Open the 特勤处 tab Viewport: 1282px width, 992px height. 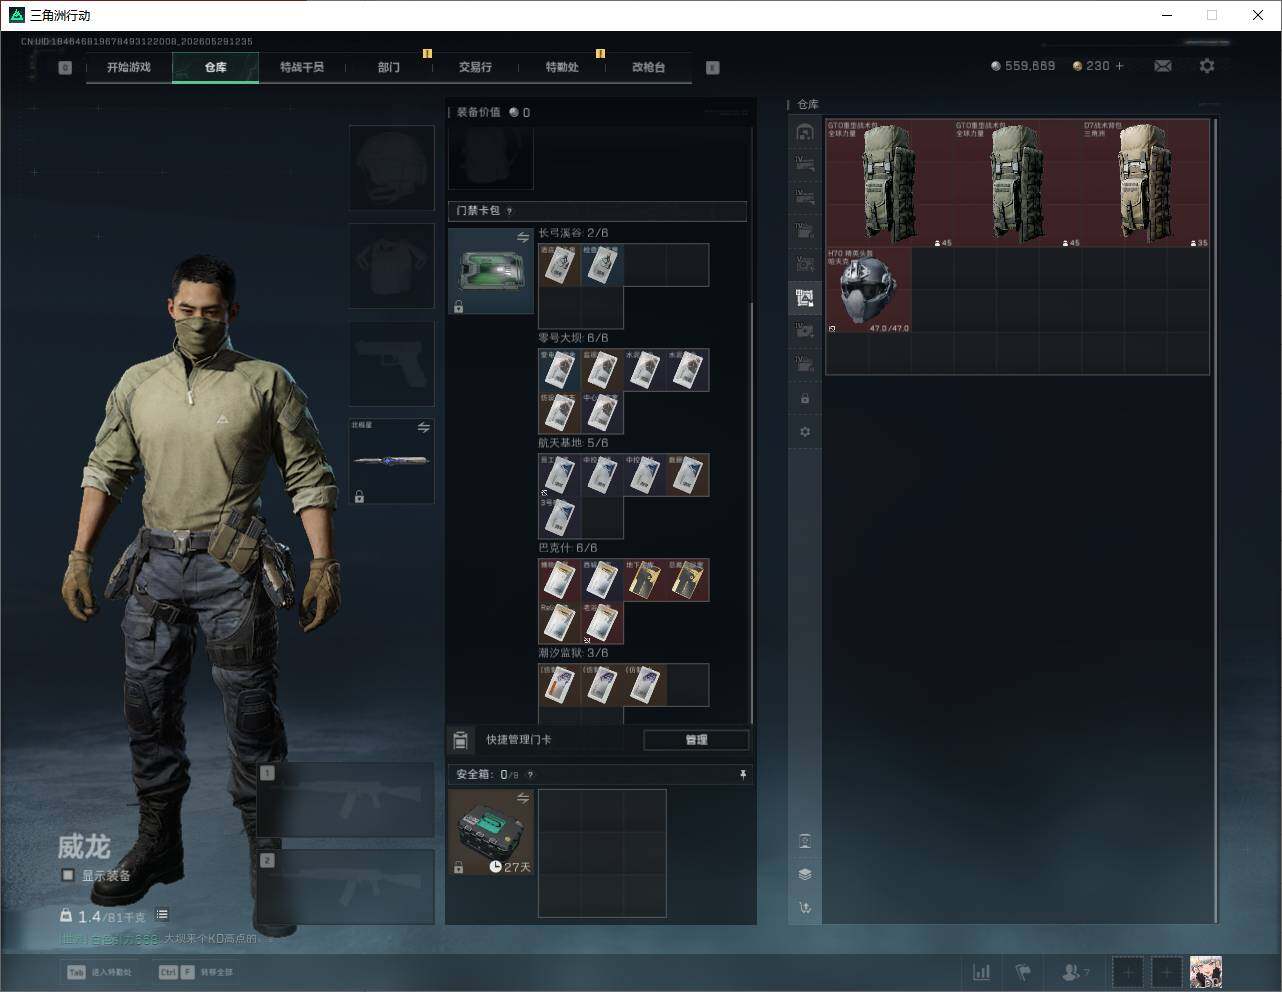point(562,67)
